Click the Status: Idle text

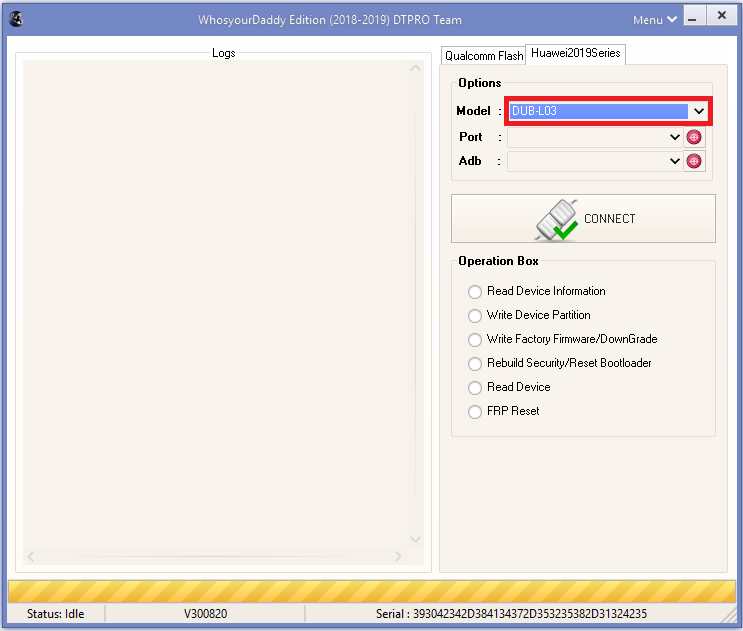click(x=55, y=614)
